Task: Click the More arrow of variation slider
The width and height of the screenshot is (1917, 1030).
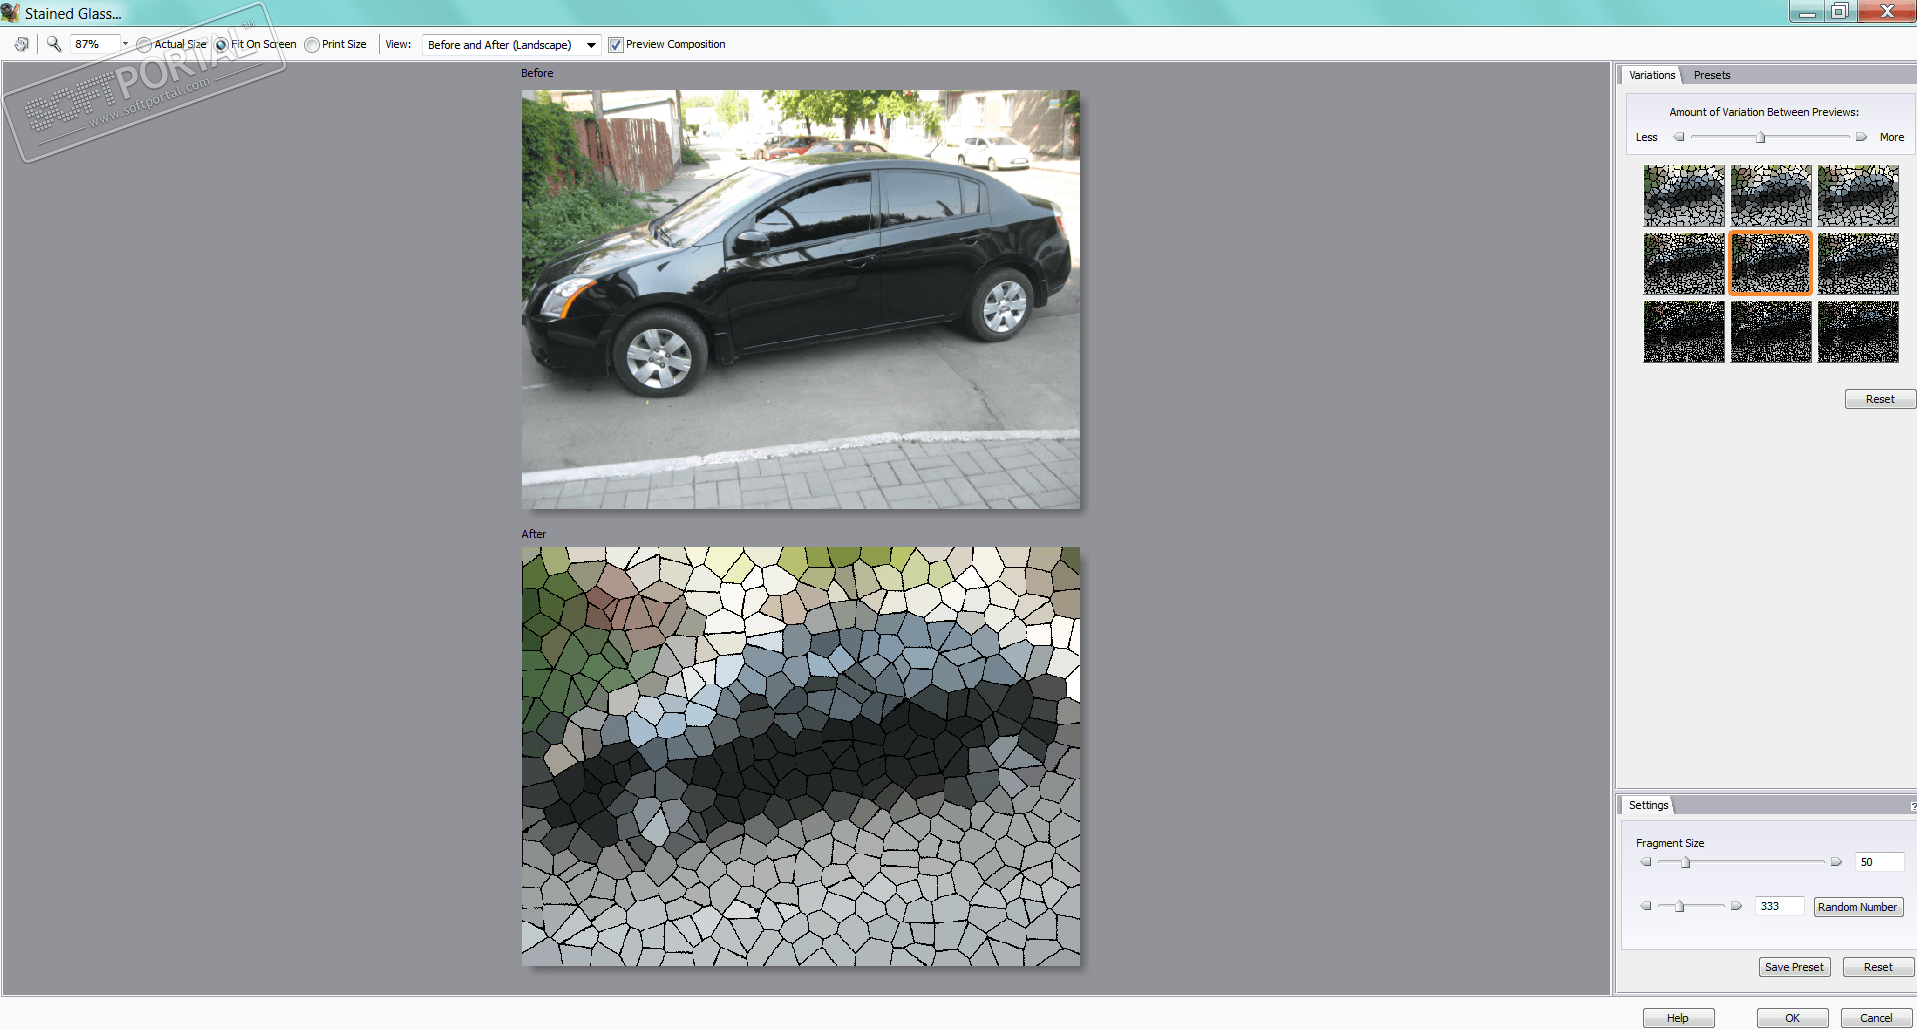Action: point(1861,137)
